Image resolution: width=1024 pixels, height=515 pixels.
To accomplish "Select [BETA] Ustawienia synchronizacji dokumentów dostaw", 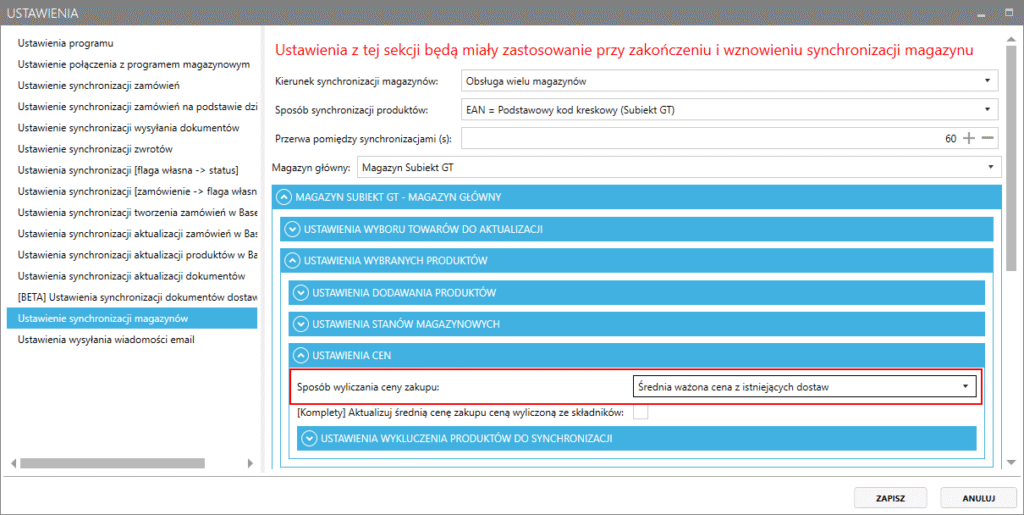I will [137, 297].
